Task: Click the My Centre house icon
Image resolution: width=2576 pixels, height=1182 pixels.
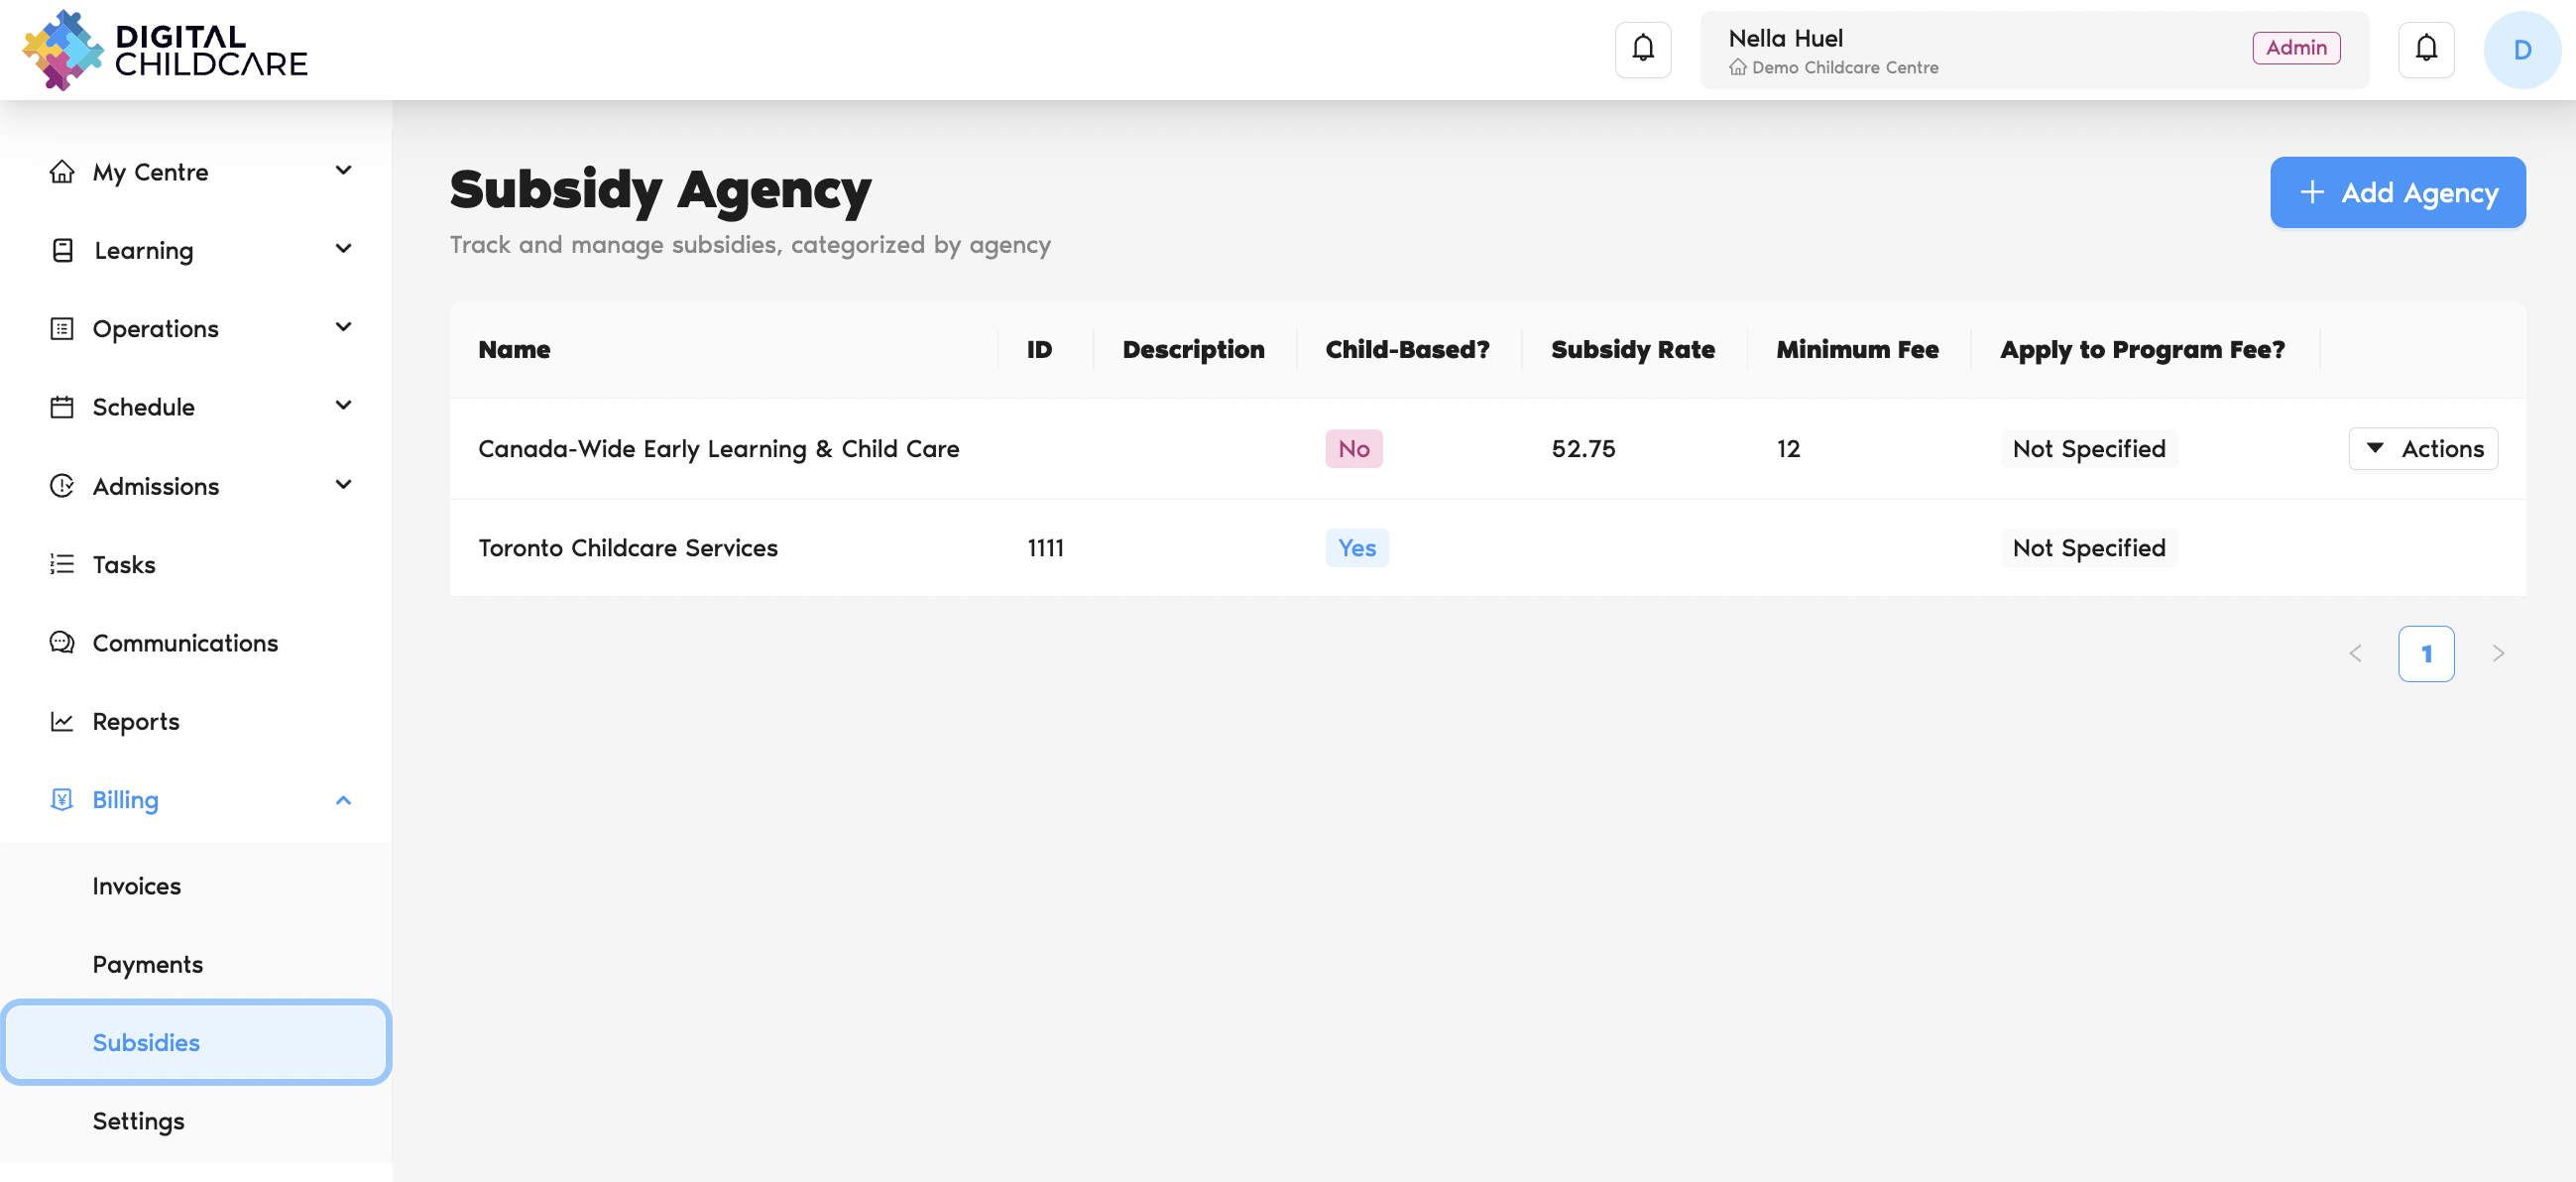Action: pyautogui.click(x=62, y=172)
